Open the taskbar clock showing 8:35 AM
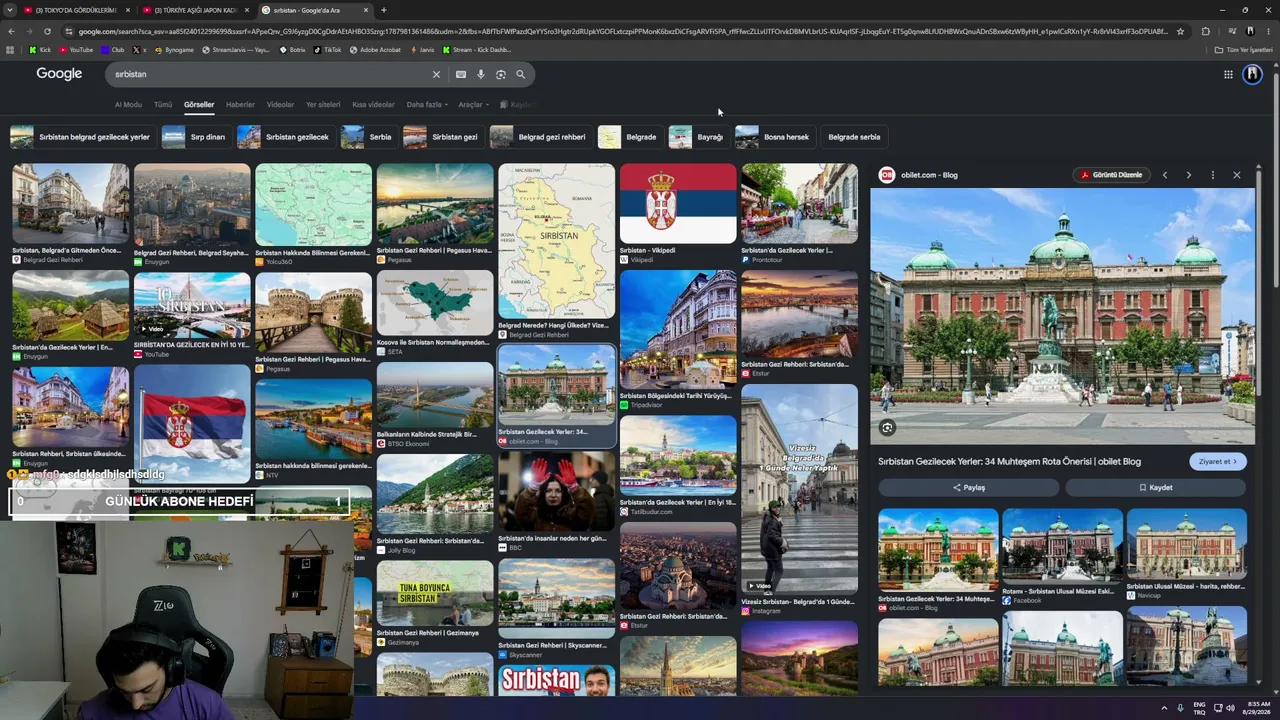The width and height of the screenshot is (1280, 720). click(1259, 708)
